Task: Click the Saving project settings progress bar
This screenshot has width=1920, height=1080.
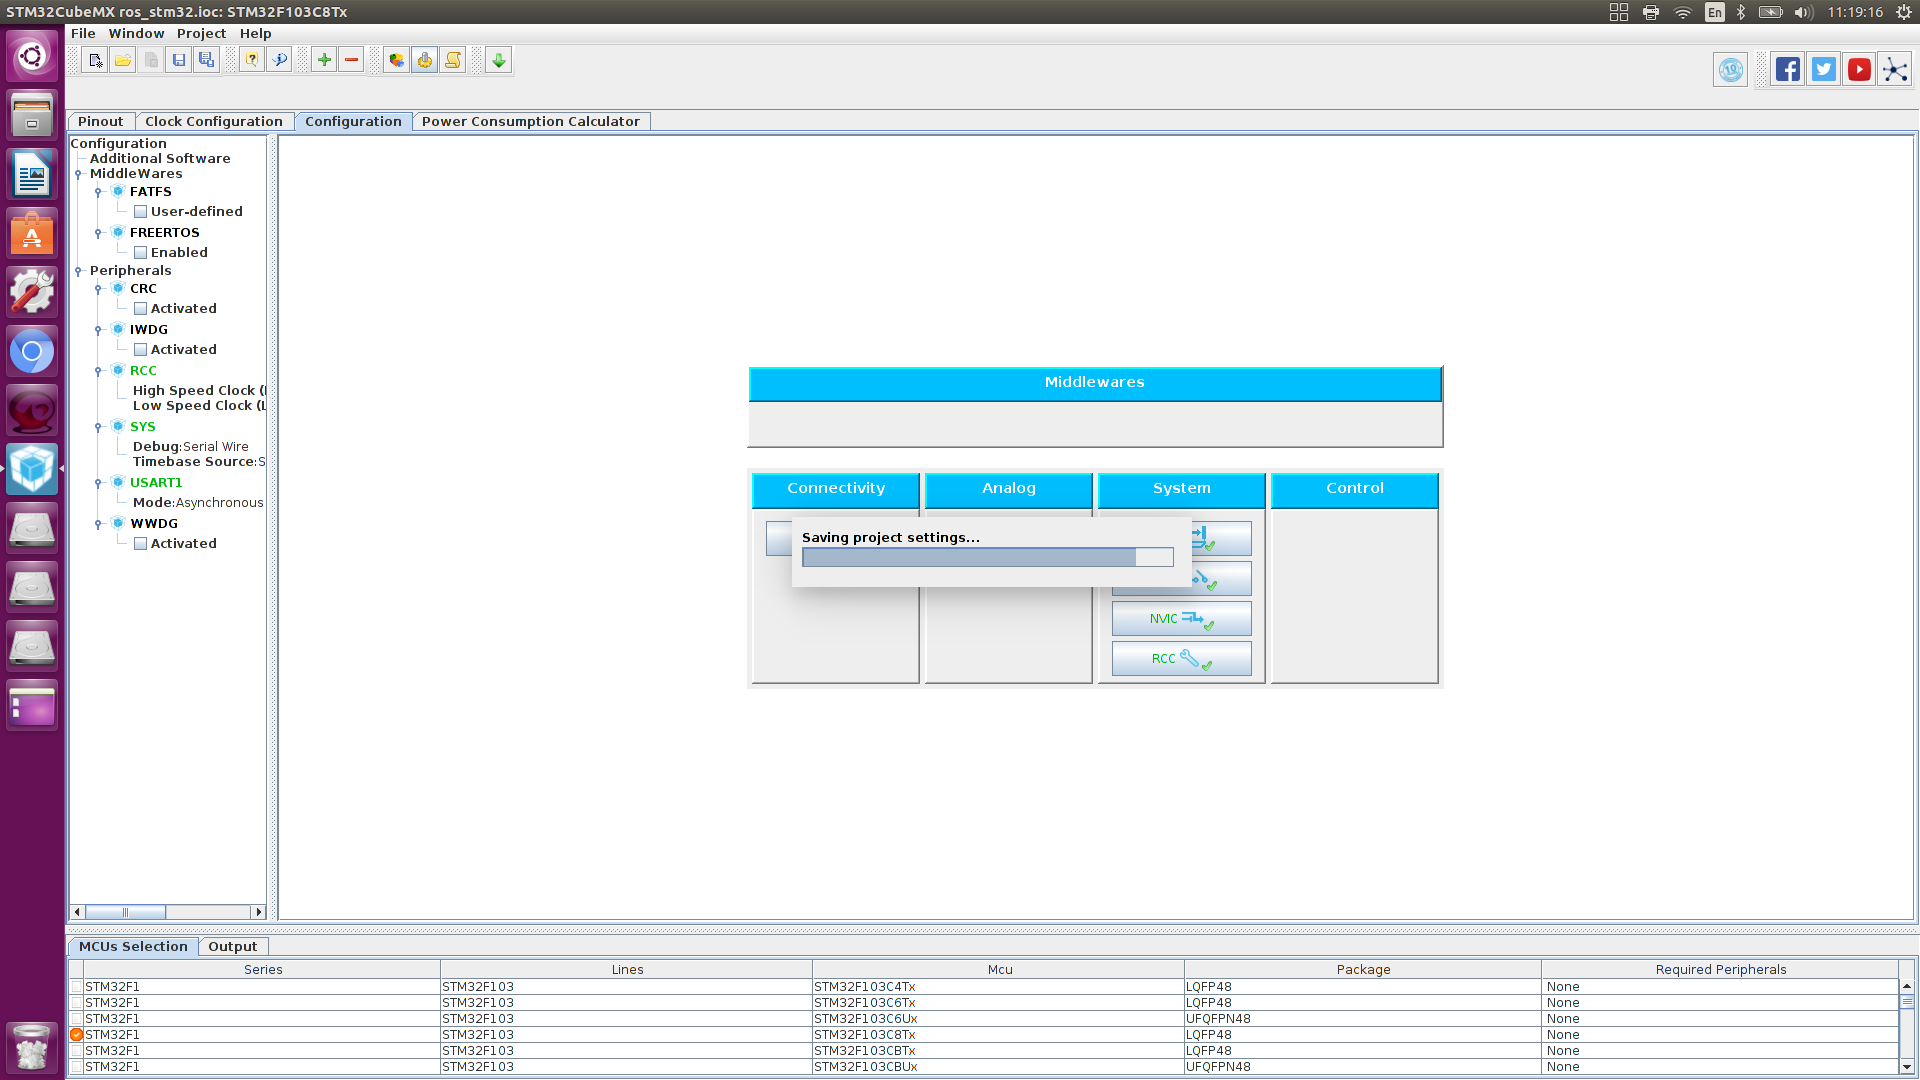Action: click(x=988, y=557)
